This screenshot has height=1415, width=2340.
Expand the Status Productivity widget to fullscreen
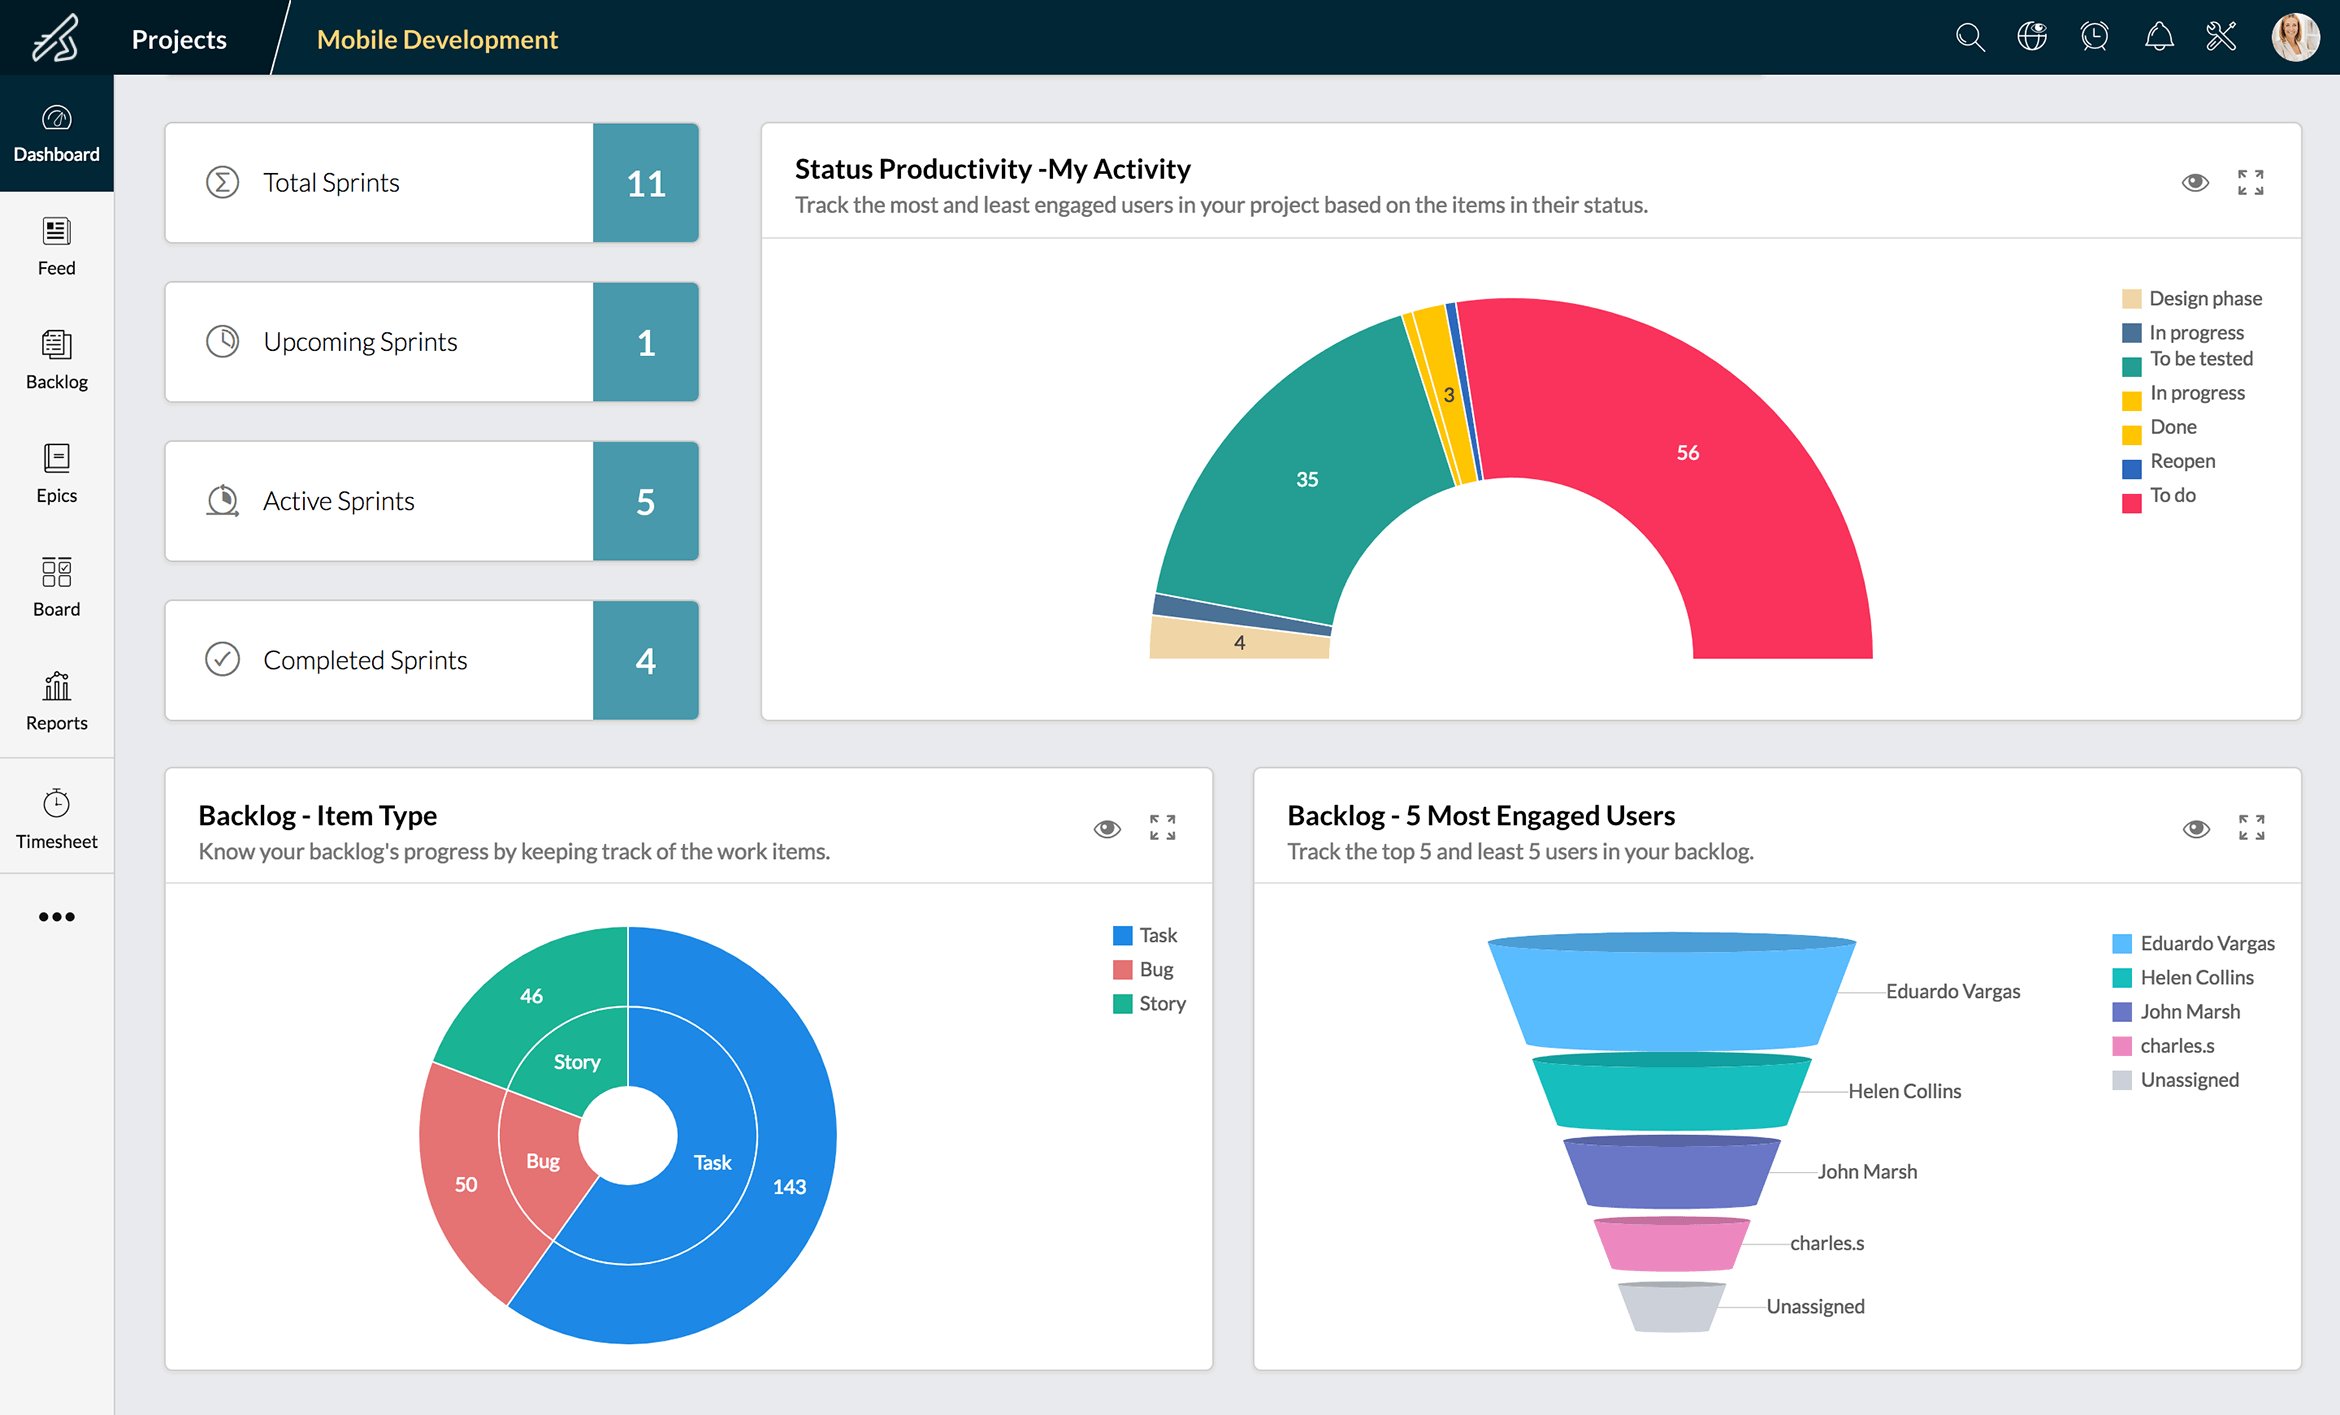2251,182
